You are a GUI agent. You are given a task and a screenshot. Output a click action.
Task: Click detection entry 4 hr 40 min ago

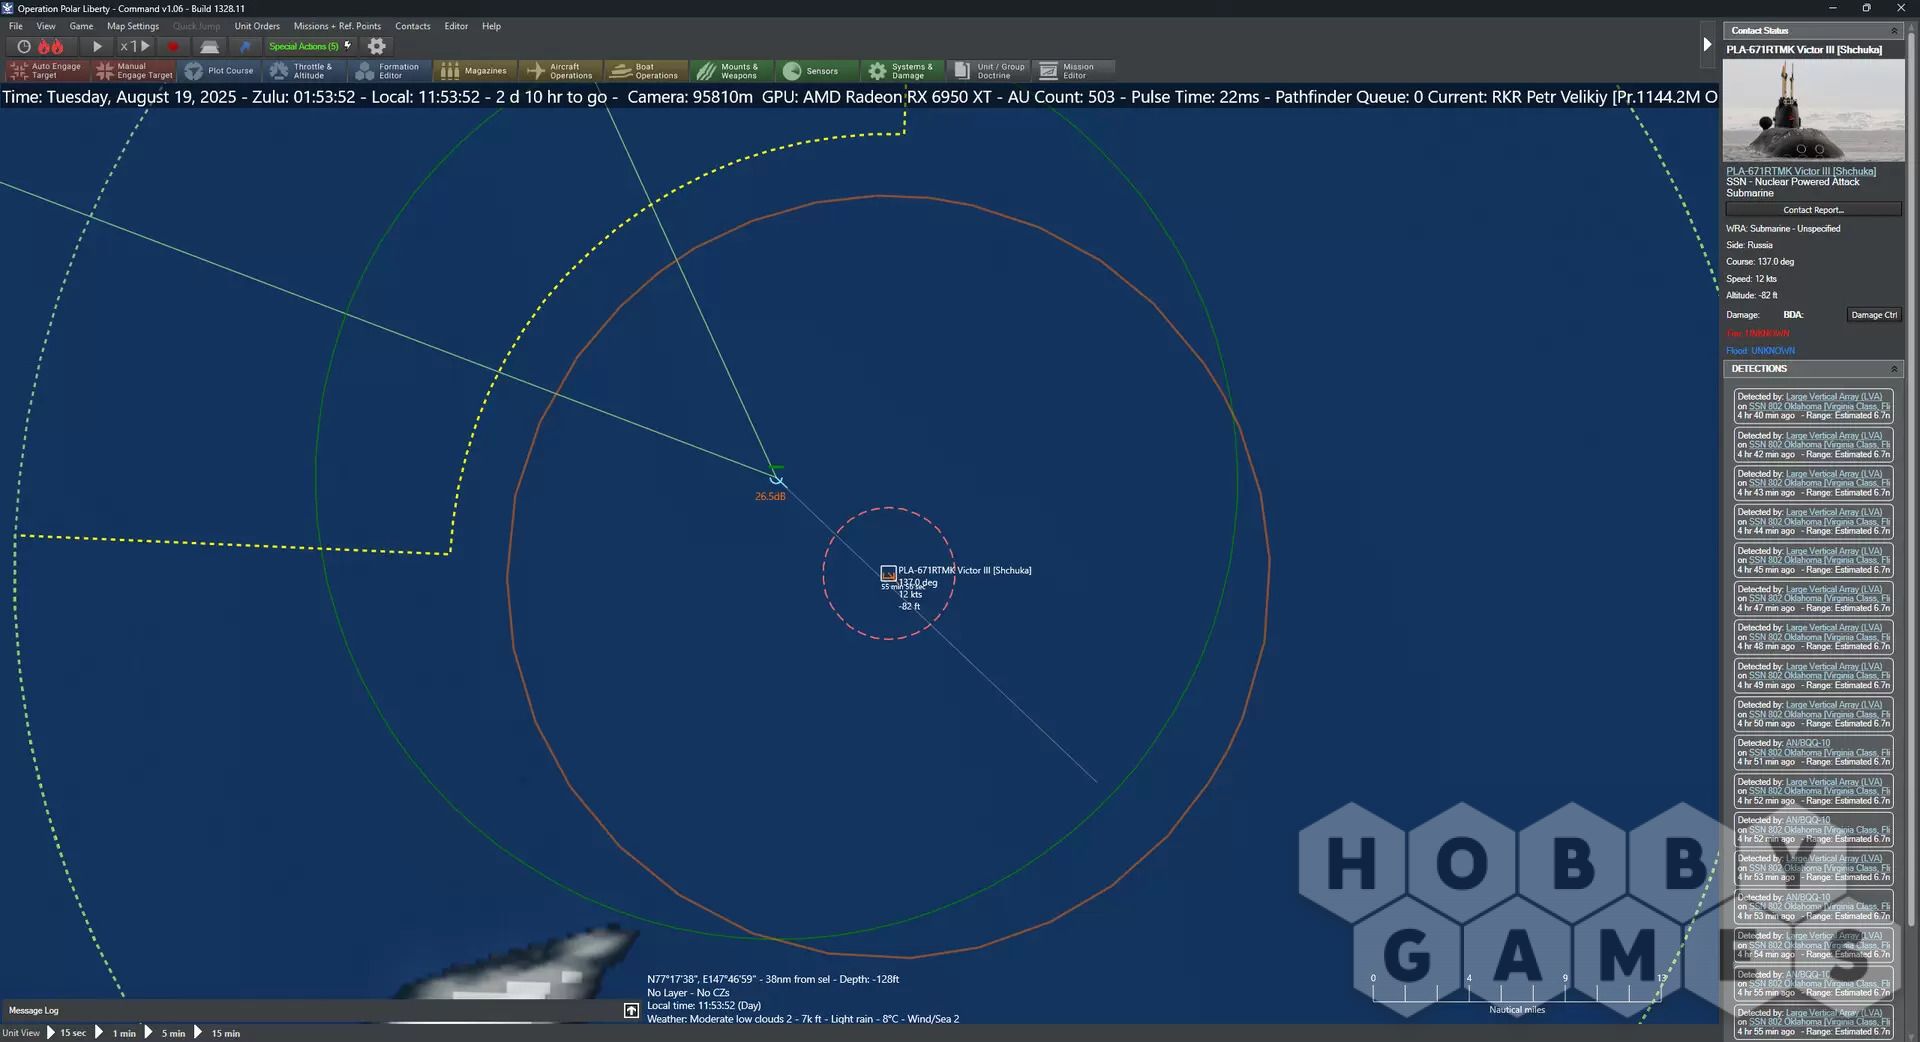(1813, 406)
